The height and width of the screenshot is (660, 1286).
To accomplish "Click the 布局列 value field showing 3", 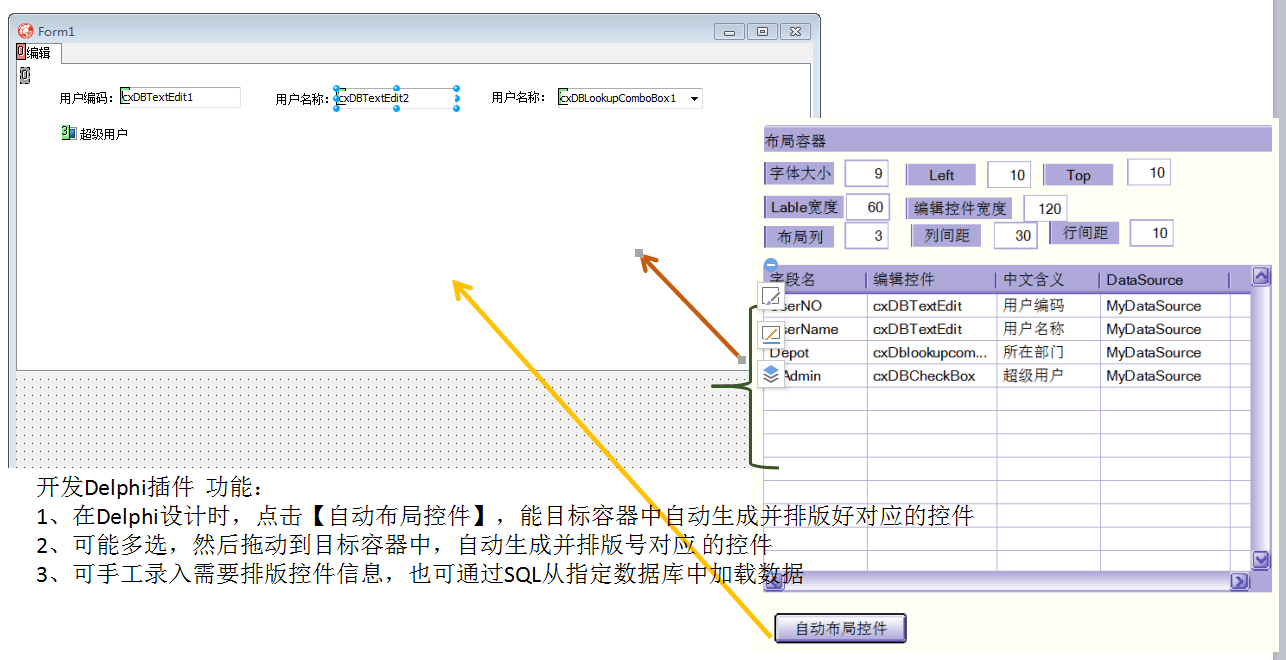I will (867, 236).
